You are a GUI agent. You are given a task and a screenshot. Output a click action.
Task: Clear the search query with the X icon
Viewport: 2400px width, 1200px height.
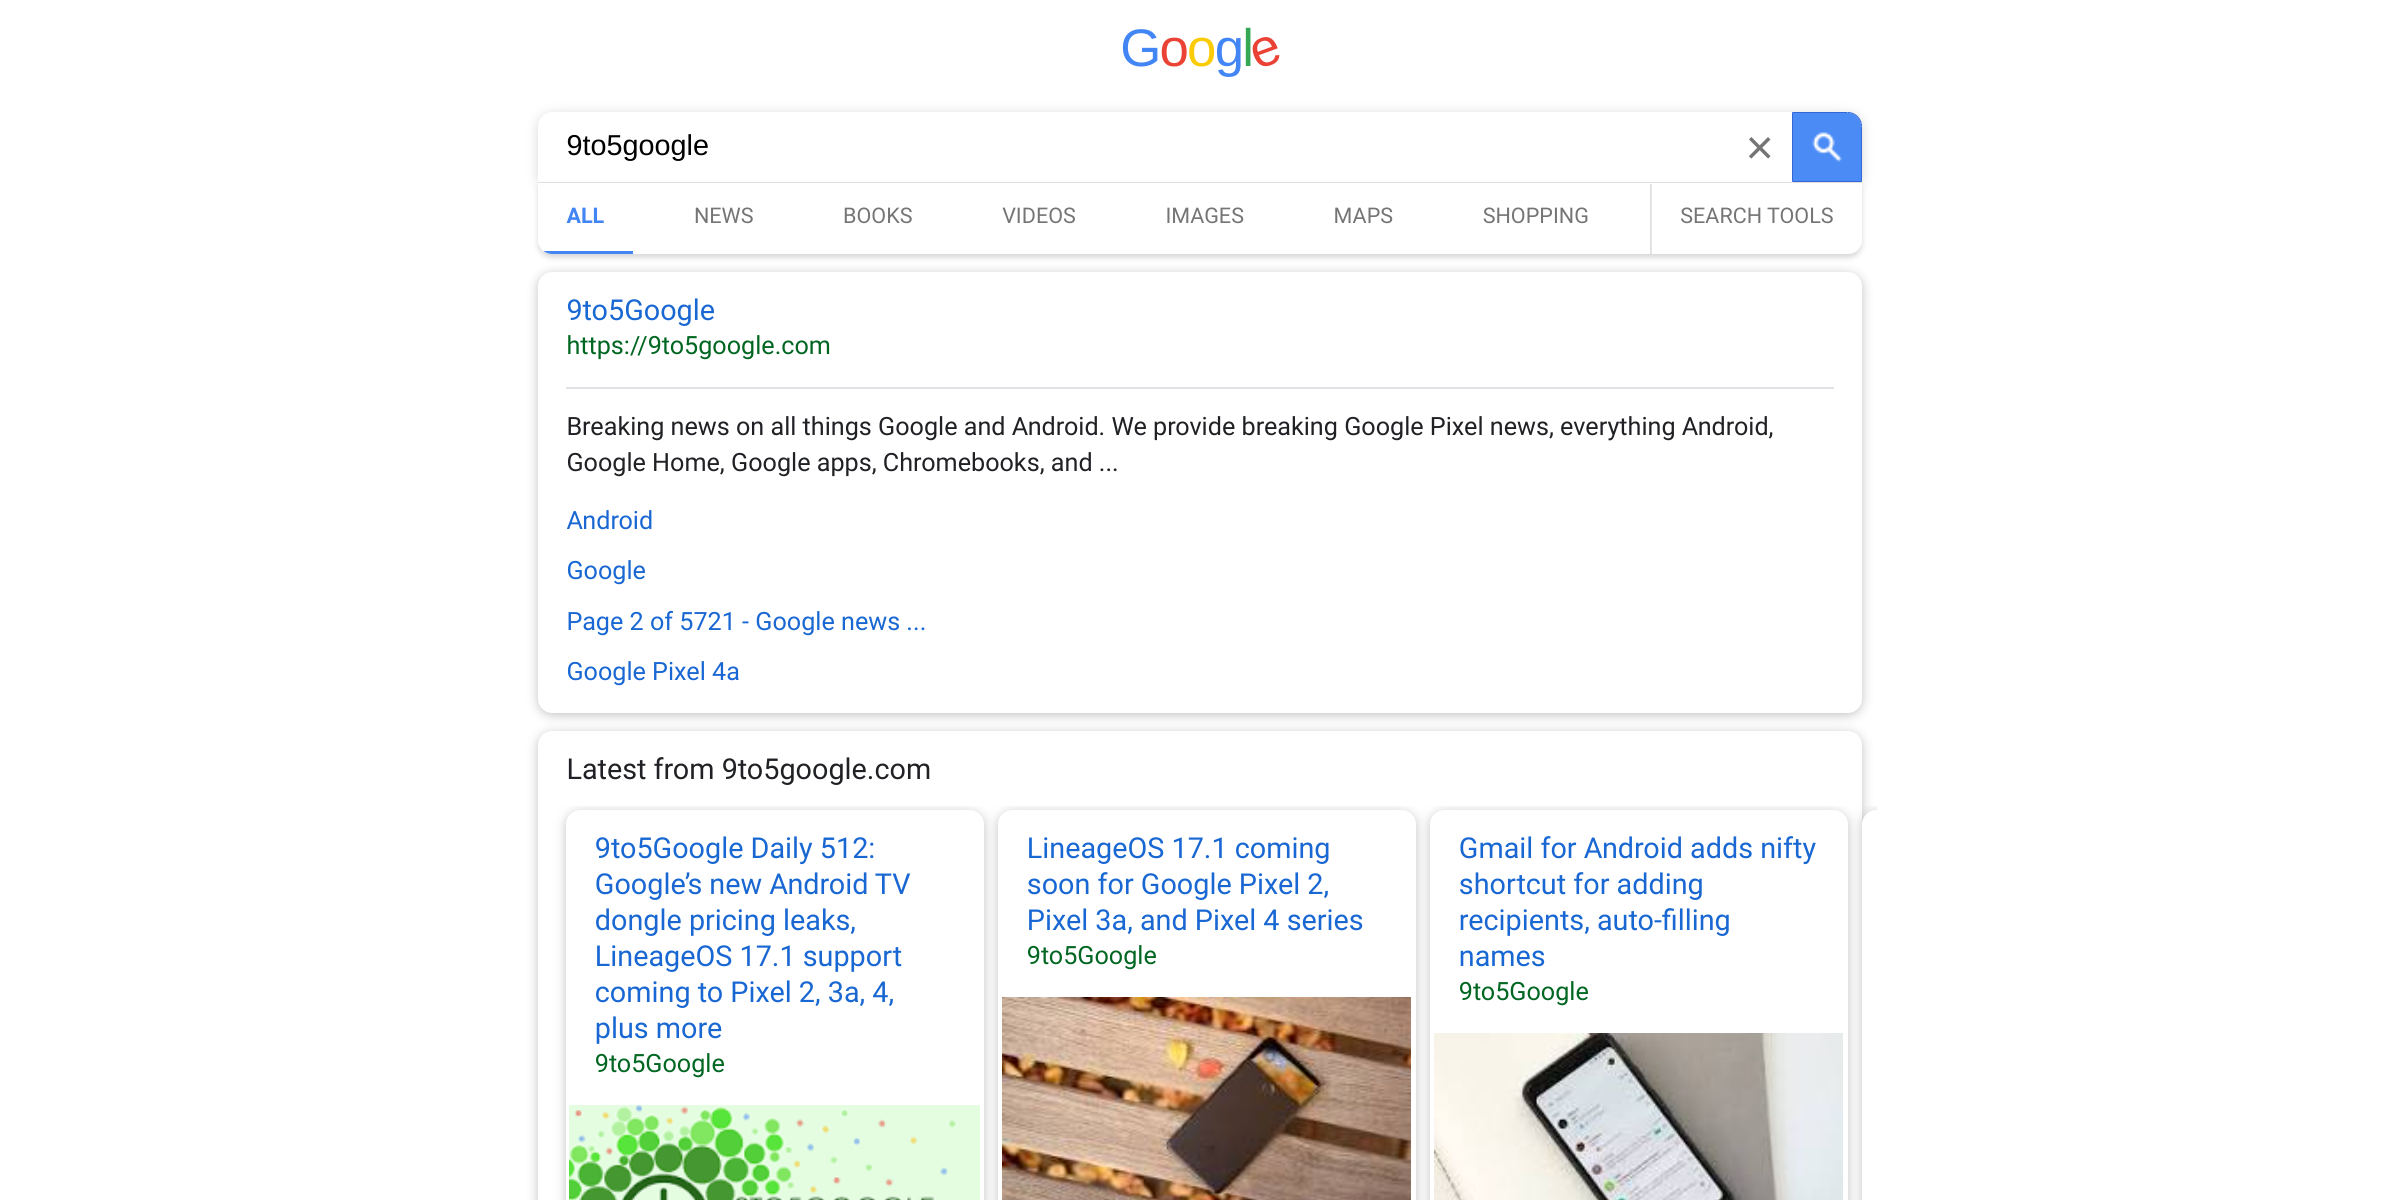(1759, 147)
